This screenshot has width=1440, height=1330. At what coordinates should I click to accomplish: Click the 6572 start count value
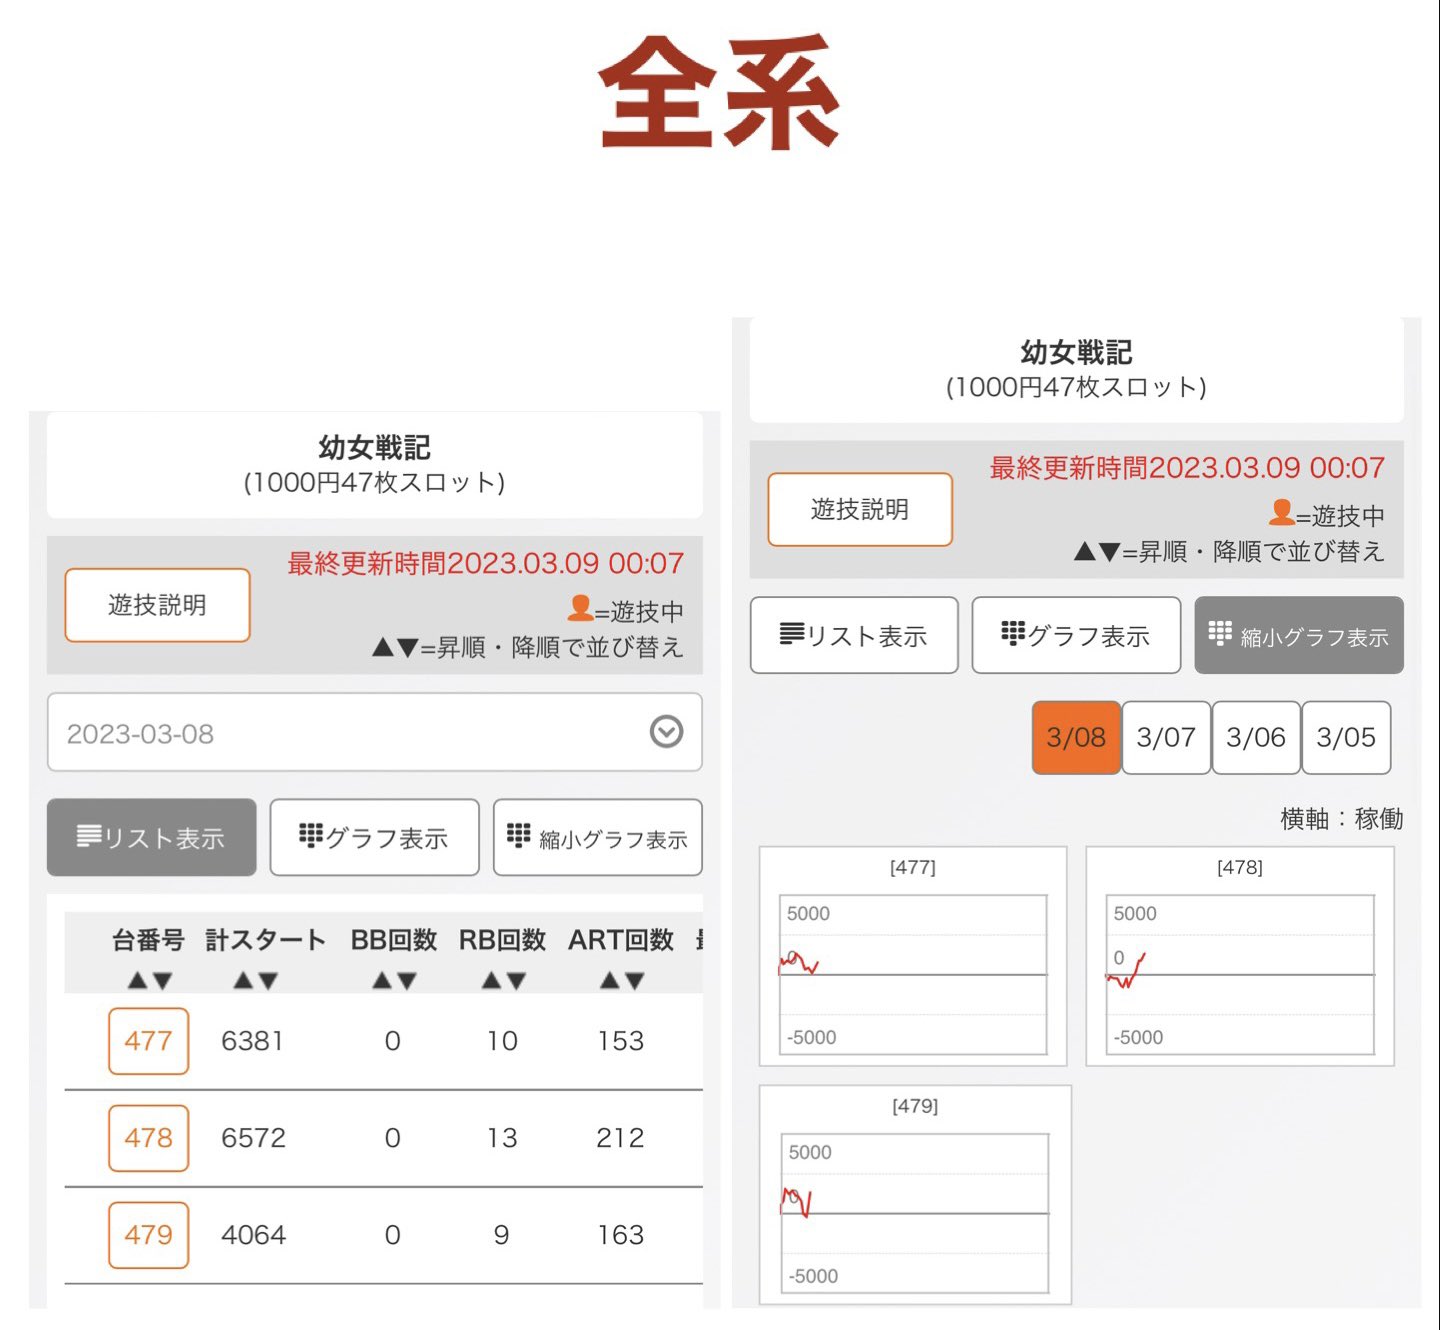(x=253, y=1138)
